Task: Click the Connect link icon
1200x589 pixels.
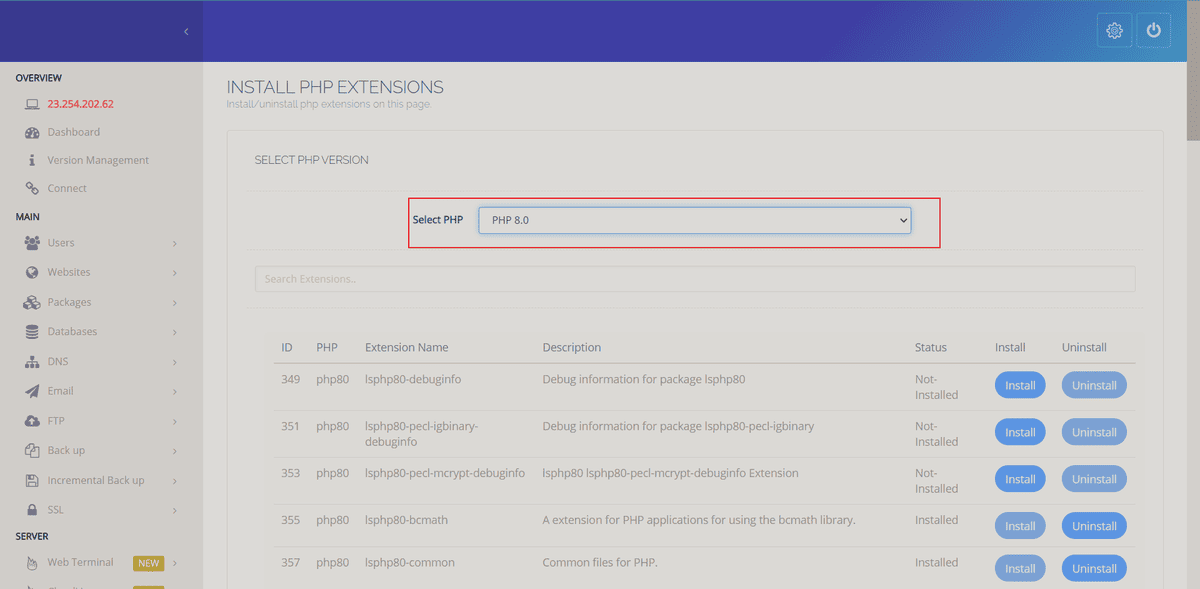Action: pyautogui.click(x=32, y=188)
